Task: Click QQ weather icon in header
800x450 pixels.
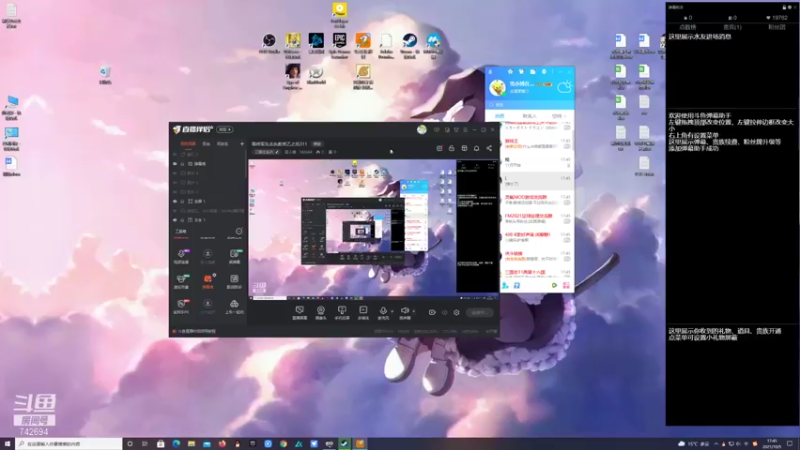Action: pyautogui.click(x=564, y=88)
